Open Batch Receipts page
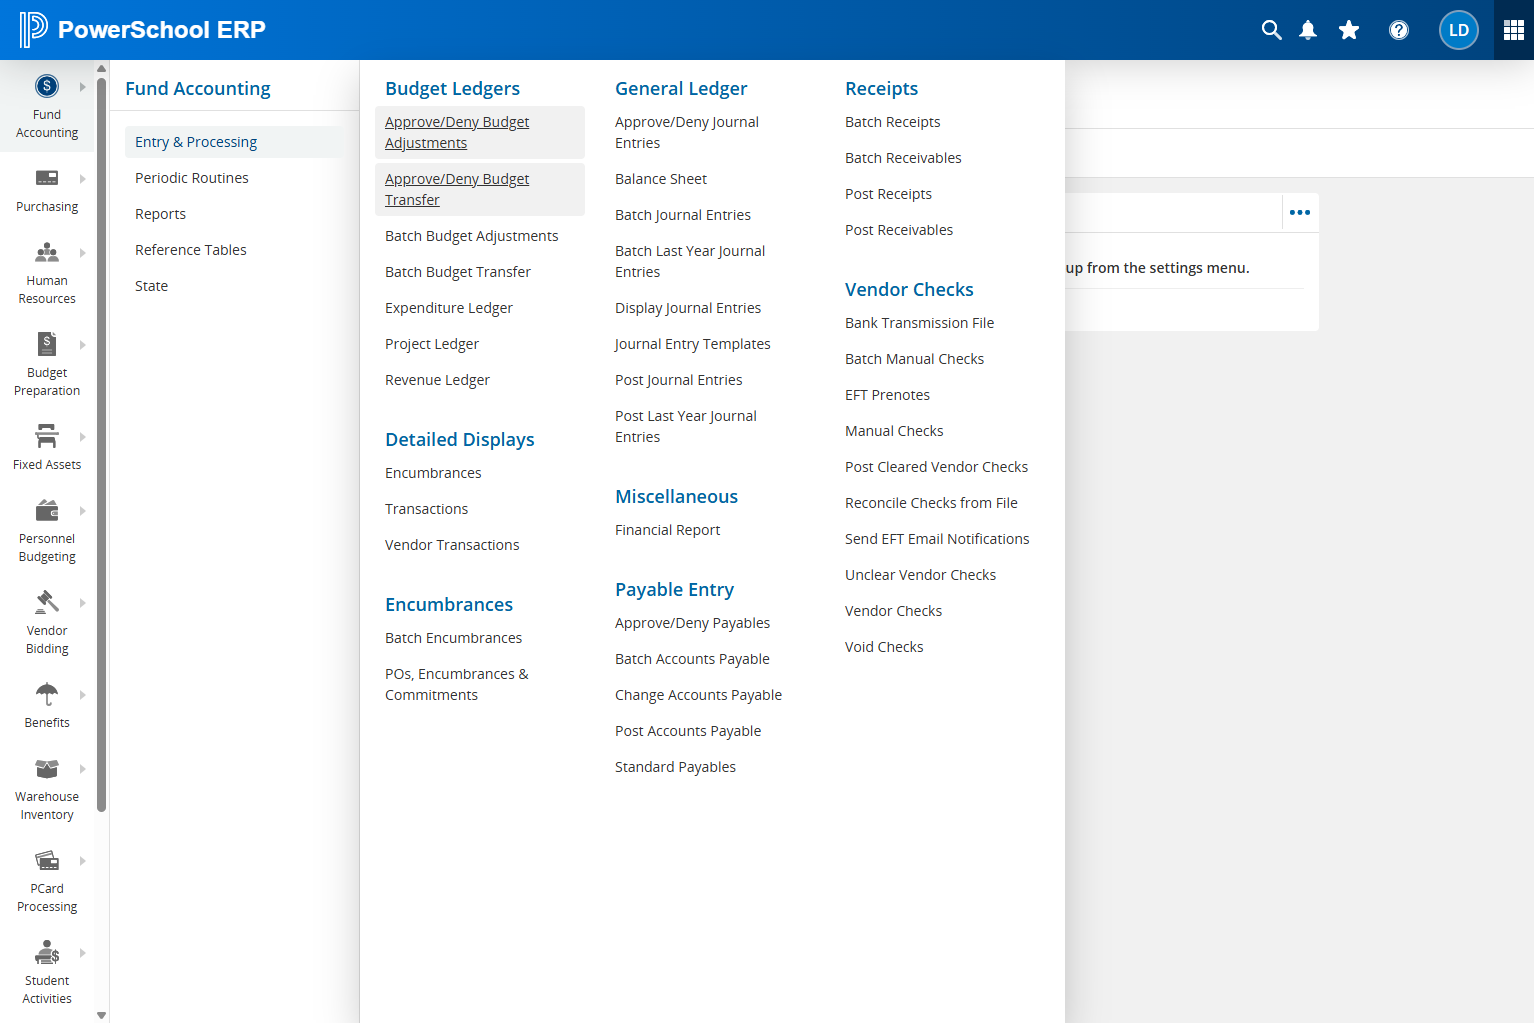Screen dimensions: 1534x1023 [x=893, y=122]
